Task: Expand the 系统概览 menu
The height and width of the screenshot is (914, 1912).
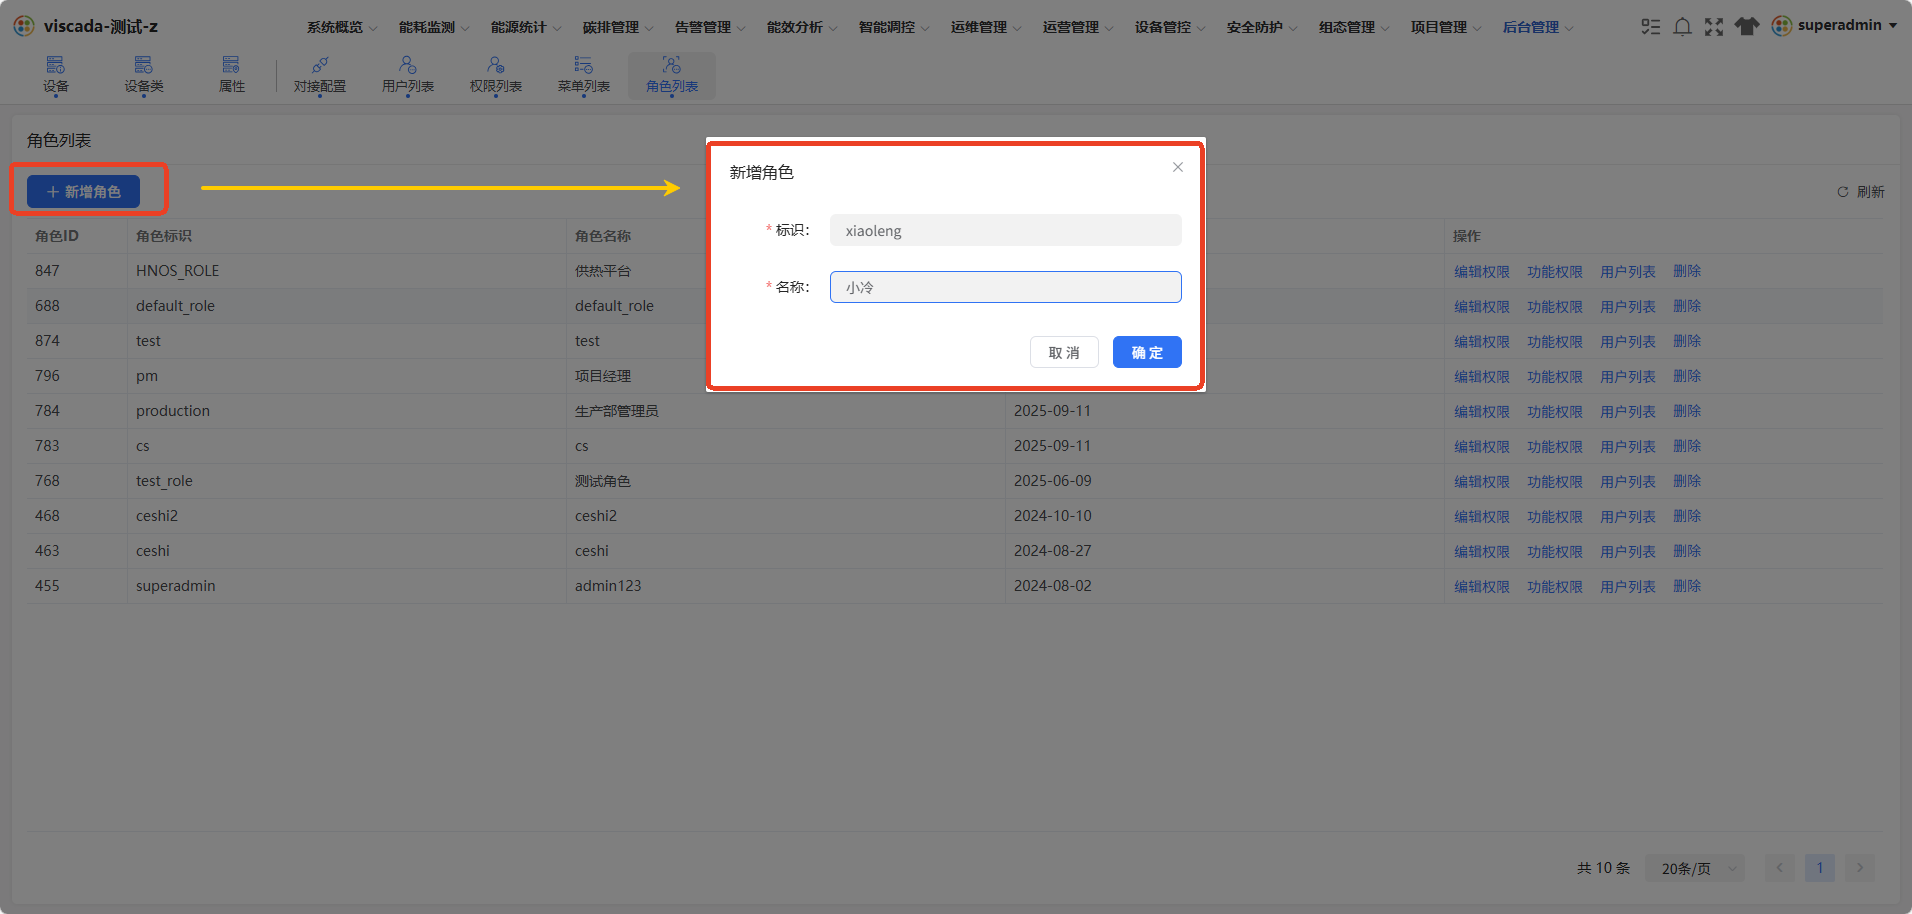Action: coord(342,27)
